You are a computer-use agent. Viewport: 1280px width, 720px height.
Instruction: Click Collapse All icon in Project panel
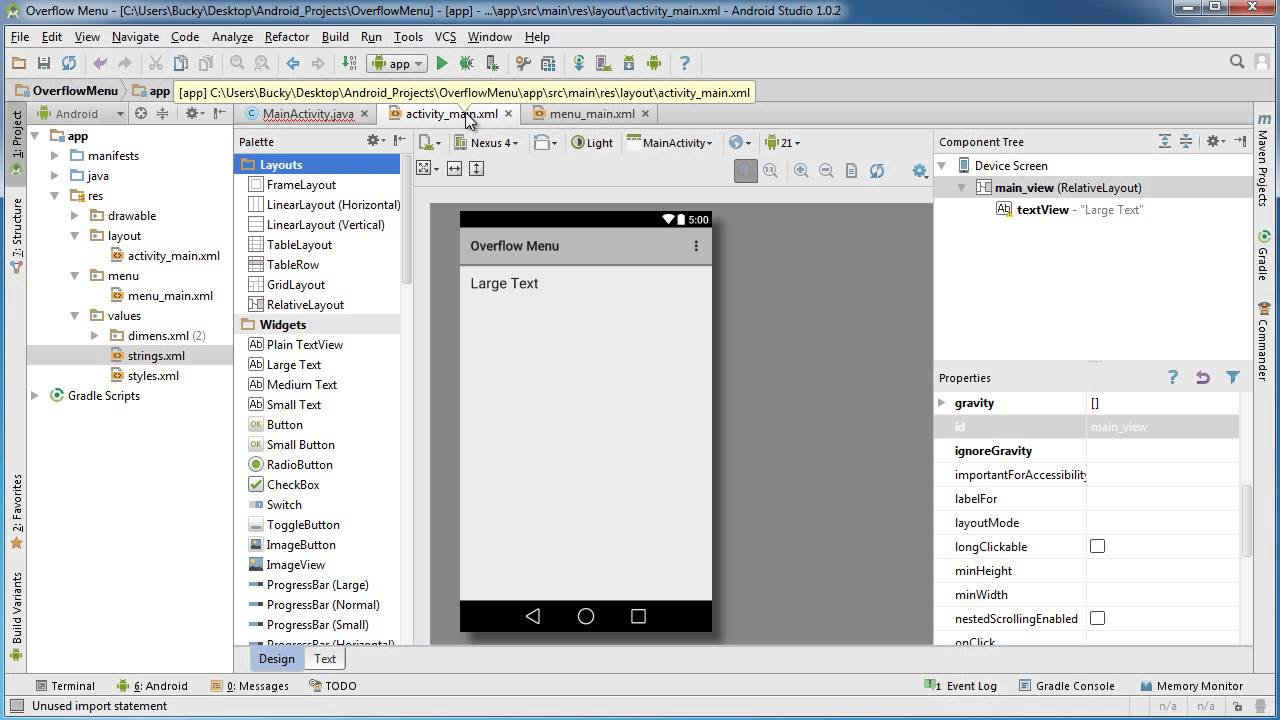[x=162, y=113]
